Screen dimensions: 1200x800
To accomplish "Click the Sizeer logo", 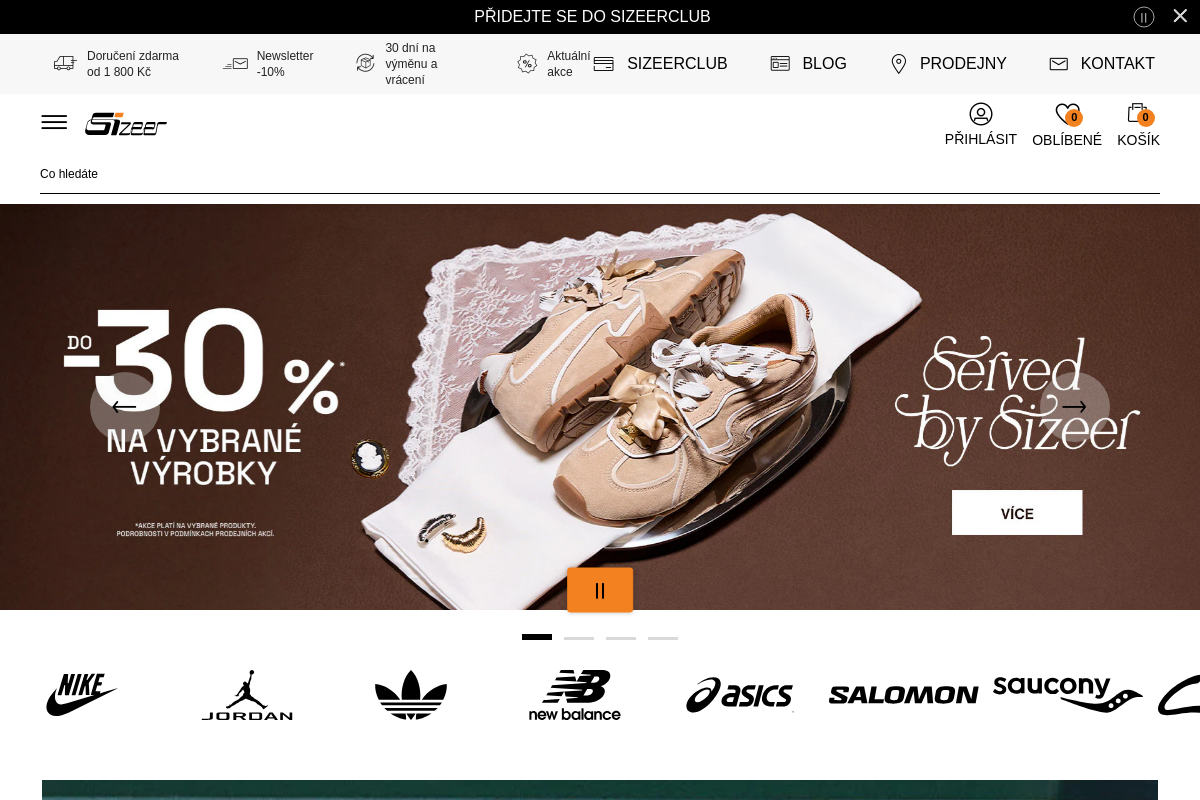I will 126,124.
